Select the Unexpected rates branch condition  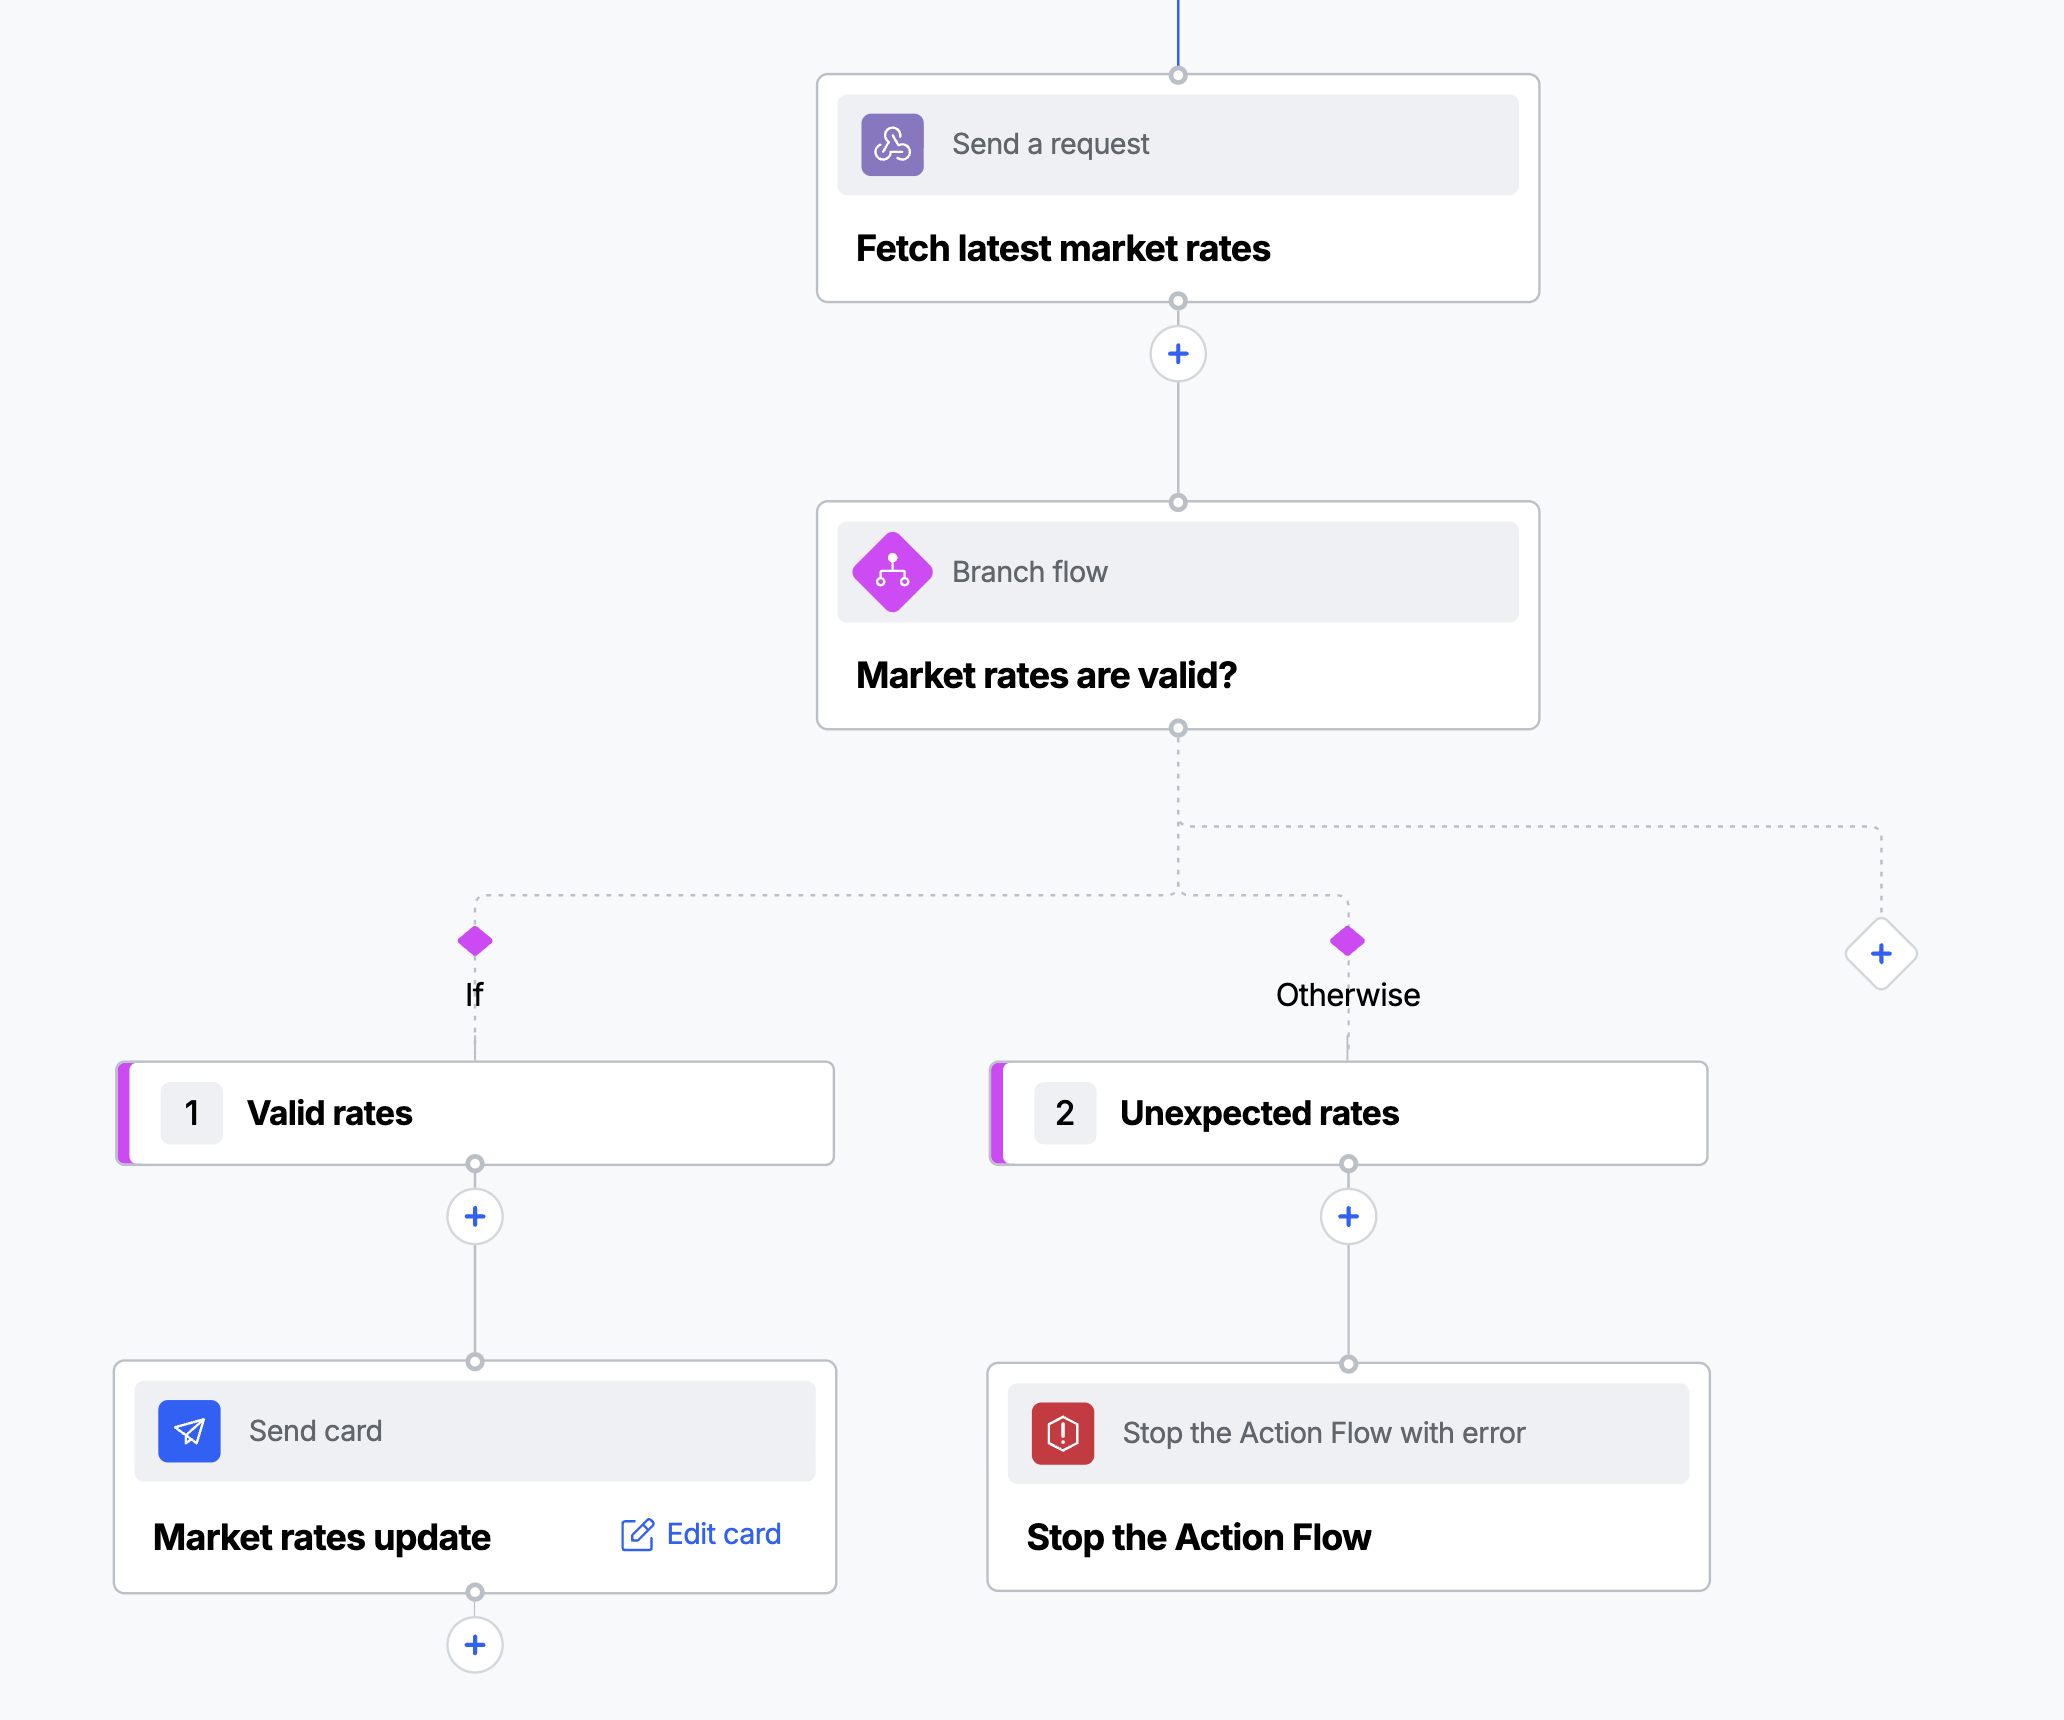pyautogui.click(x=1348, y=1113)
